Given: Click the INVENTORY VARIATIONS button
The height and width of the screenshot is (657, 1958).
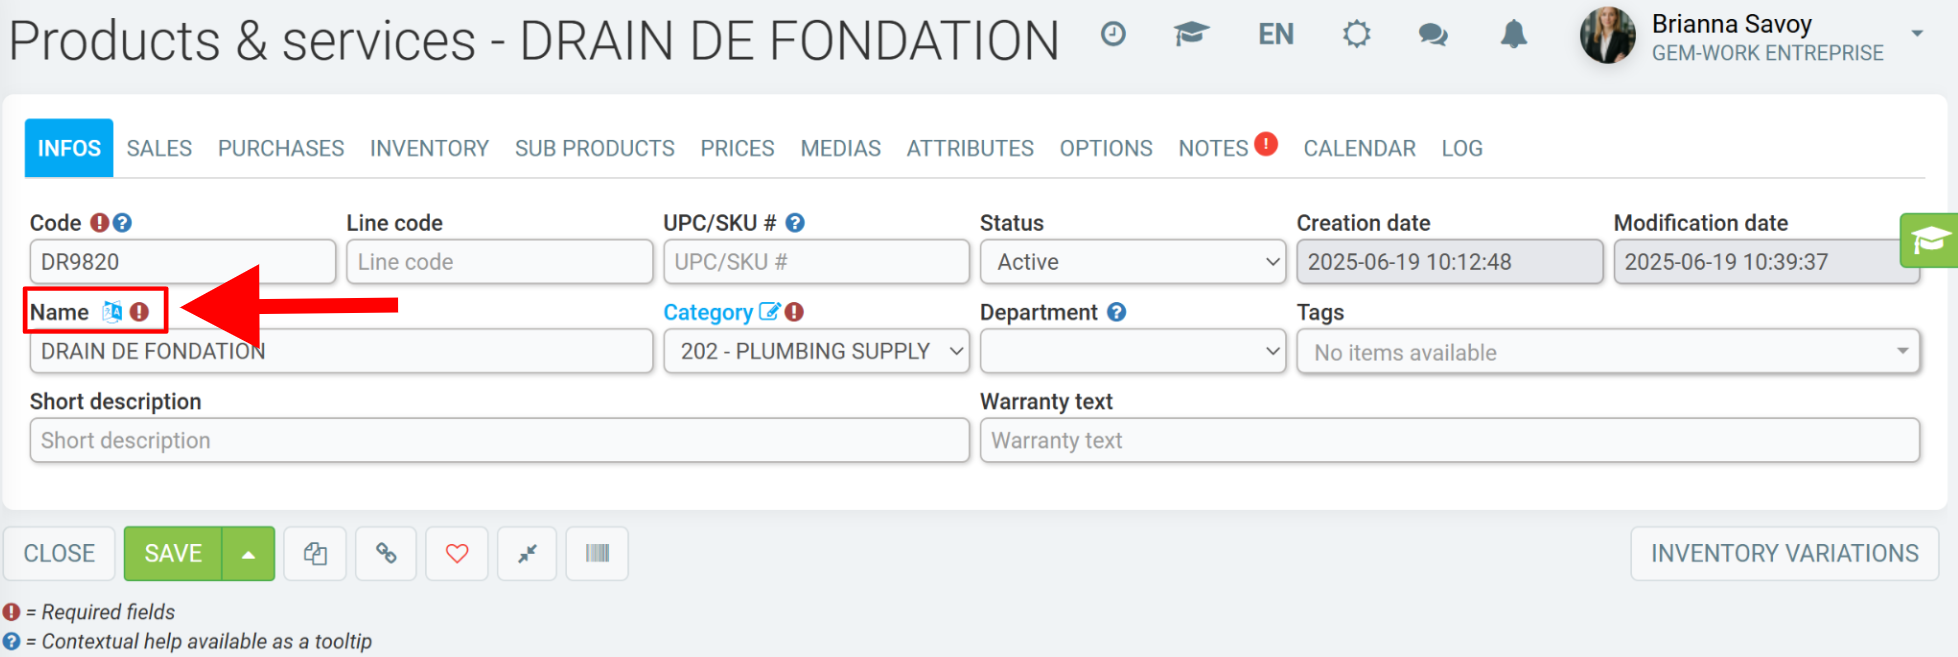Looking at the screenshot, I should pyautogui.click(x=1785, y=553).
